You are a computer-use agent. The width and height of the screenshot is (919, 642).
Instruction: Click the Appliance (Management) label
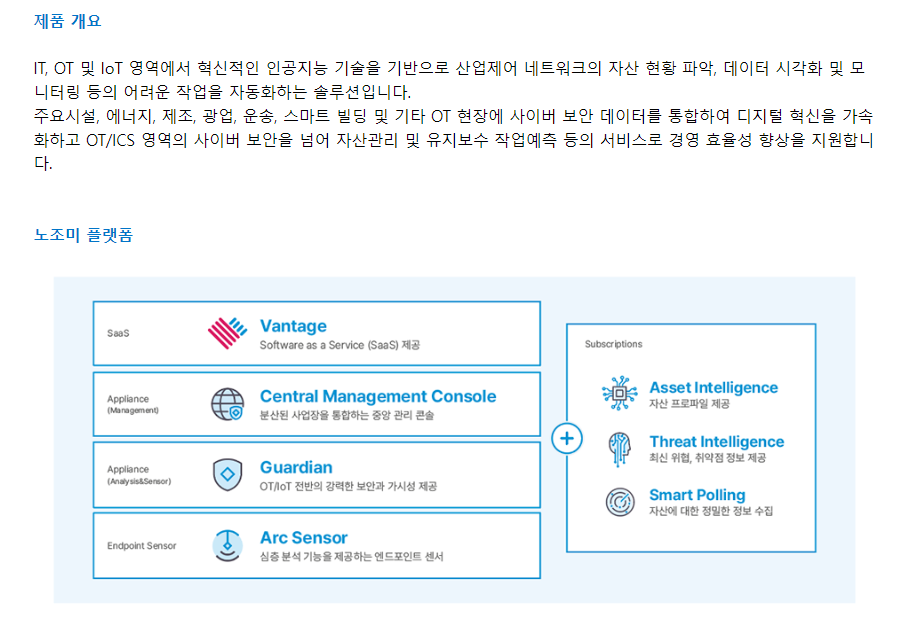(x=132, y=404)
